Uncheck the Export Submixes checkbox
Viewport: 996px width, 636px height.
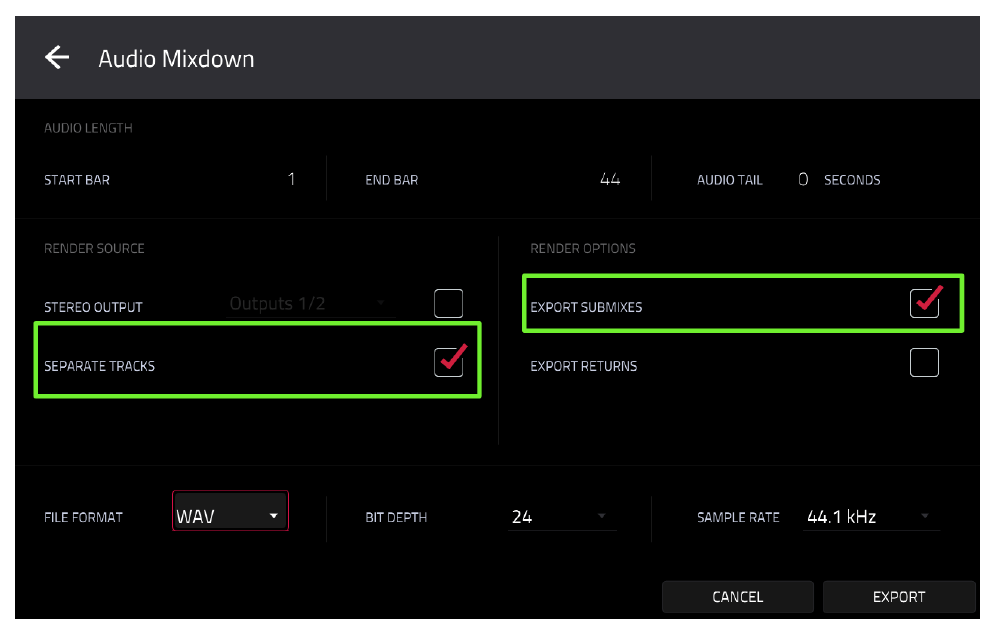pos(924,303)
